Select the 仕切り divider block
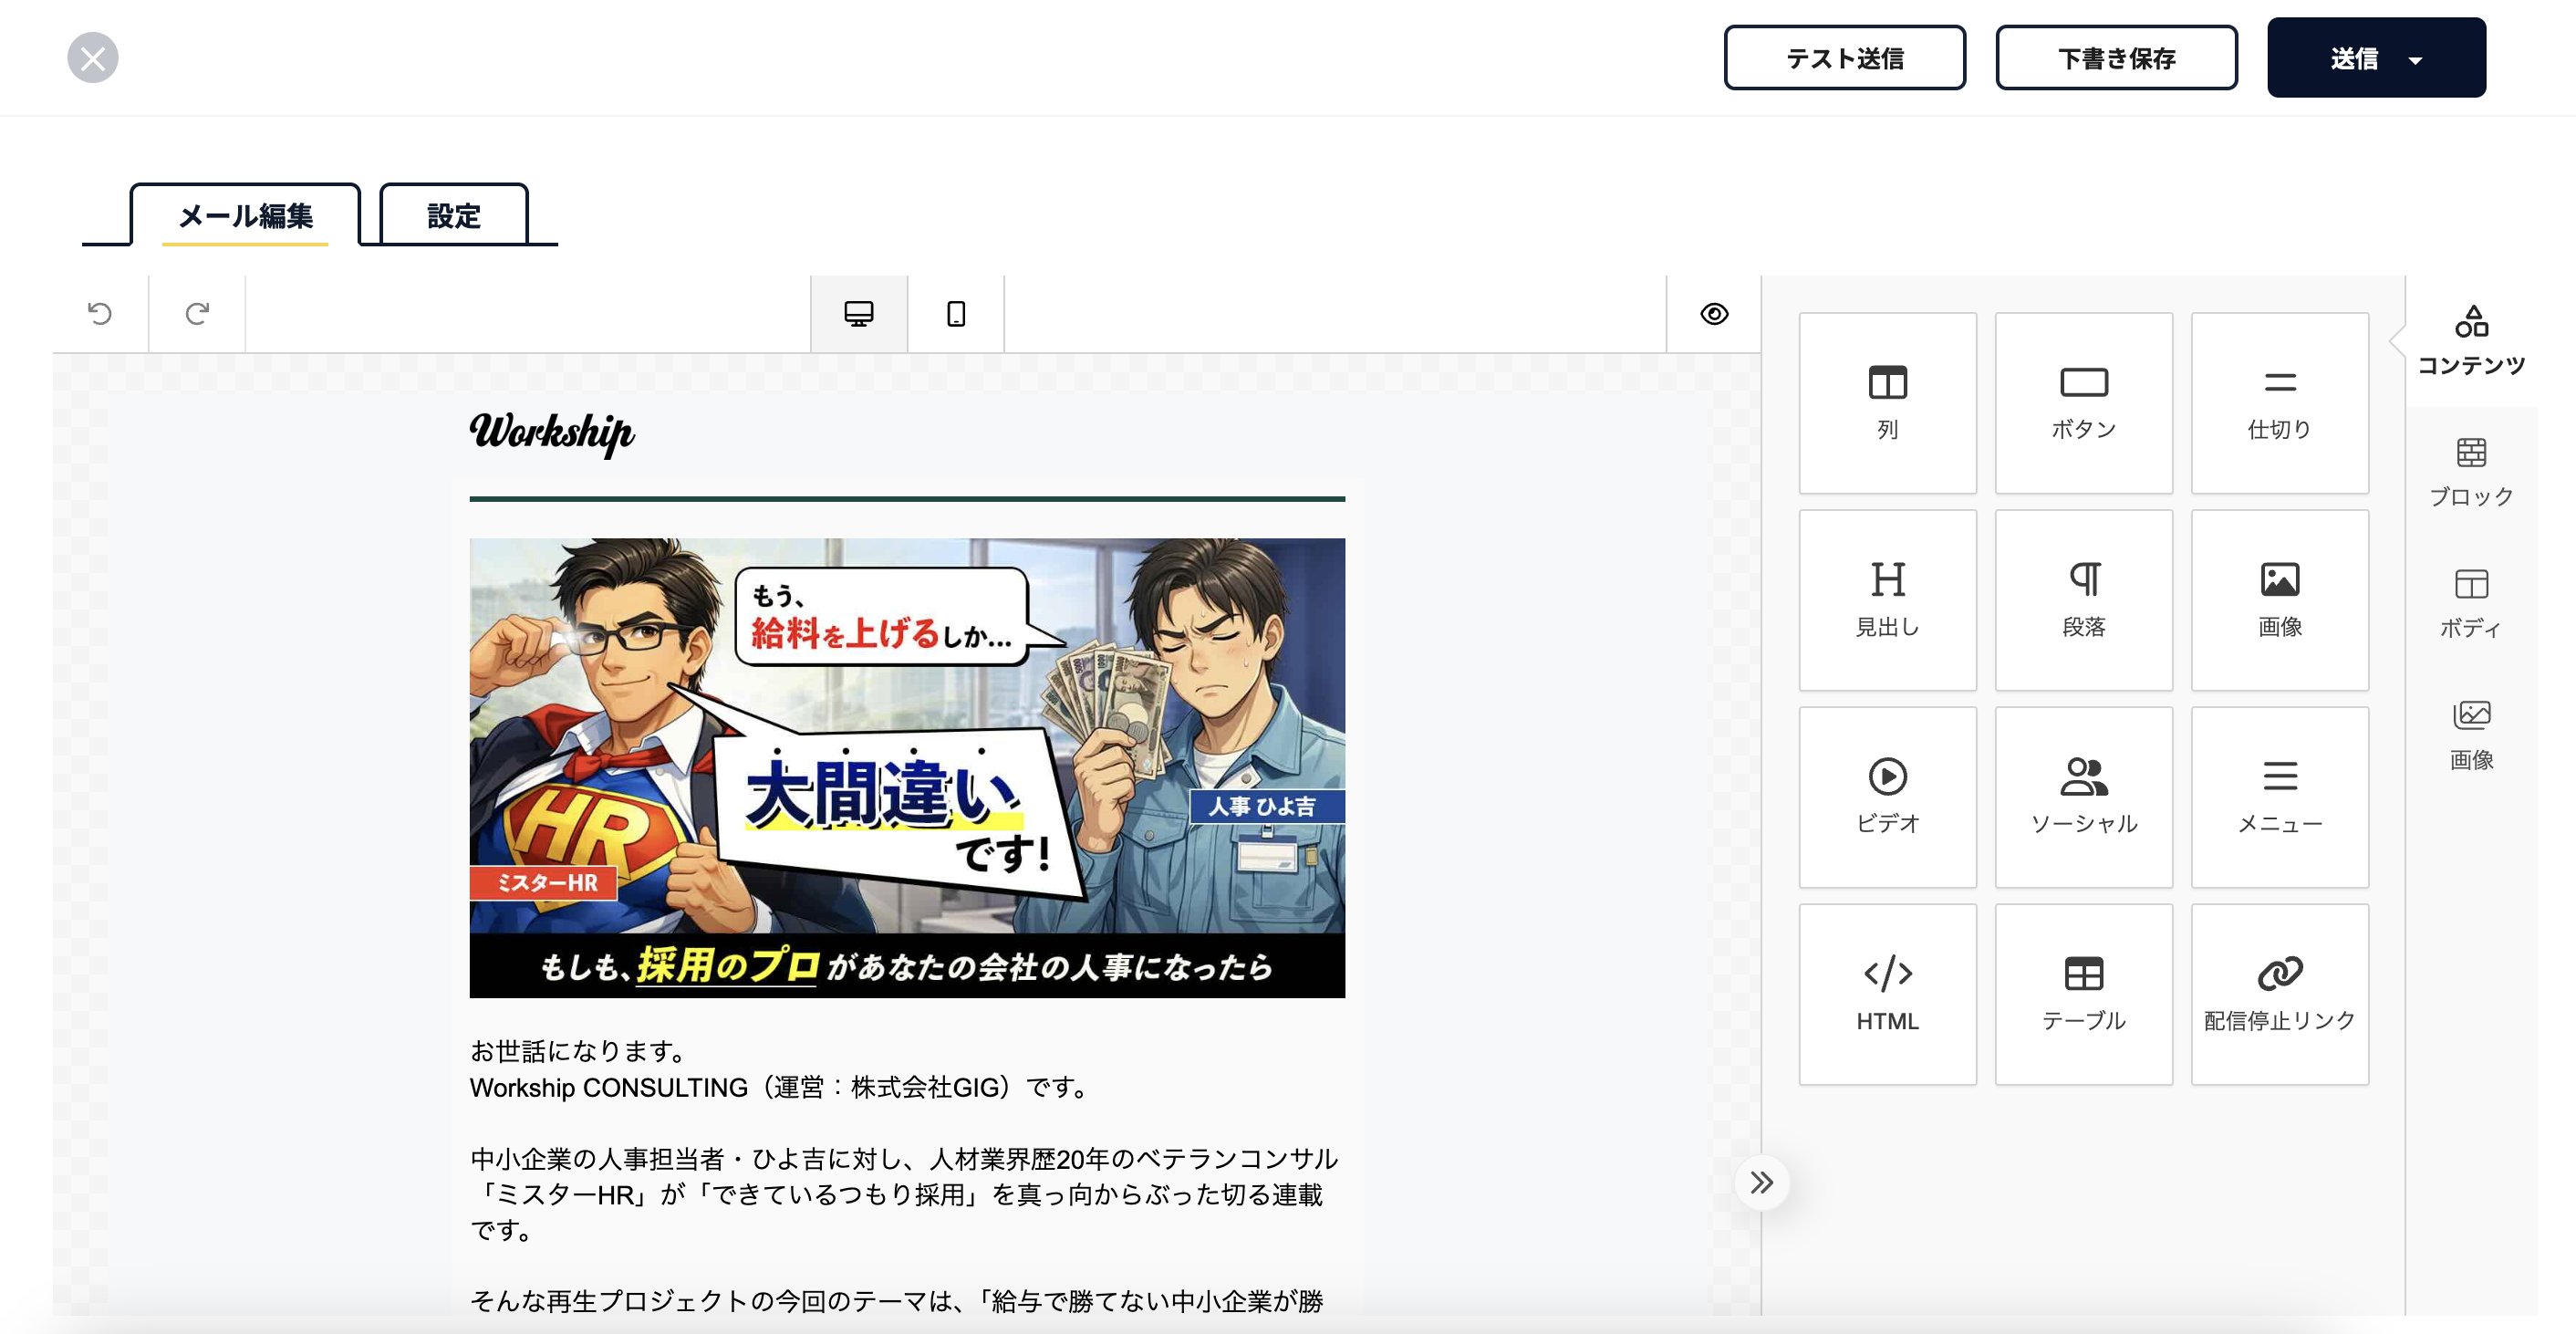2576x1334 pixels. pos(2279,403)
